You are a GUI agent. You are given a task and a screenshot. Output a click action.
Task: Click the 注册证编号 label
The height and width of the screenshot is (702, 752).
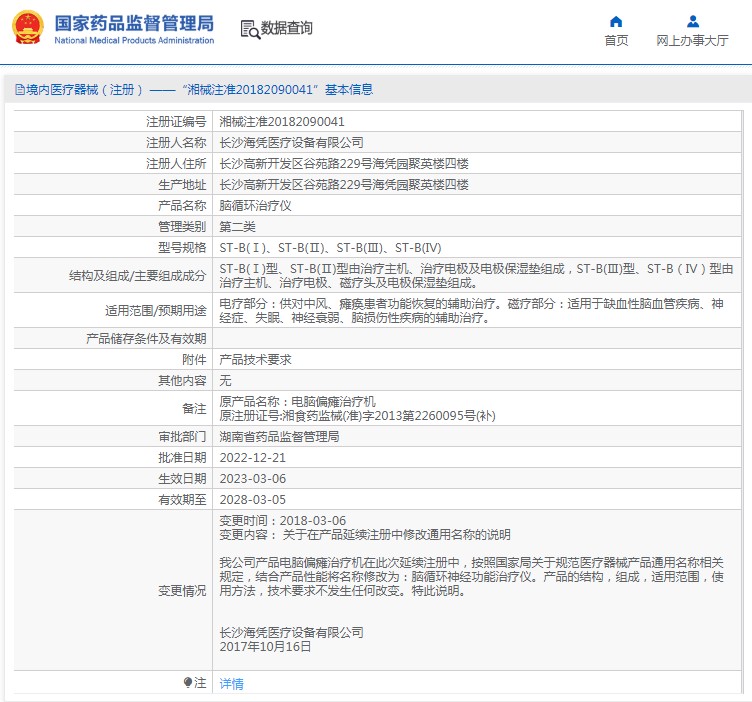point(176,122)
